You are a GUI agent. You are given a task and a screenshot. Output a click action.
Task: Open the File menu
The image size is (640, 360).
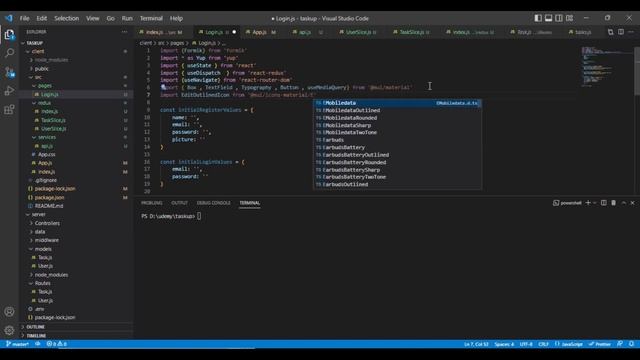pos(24,18)
